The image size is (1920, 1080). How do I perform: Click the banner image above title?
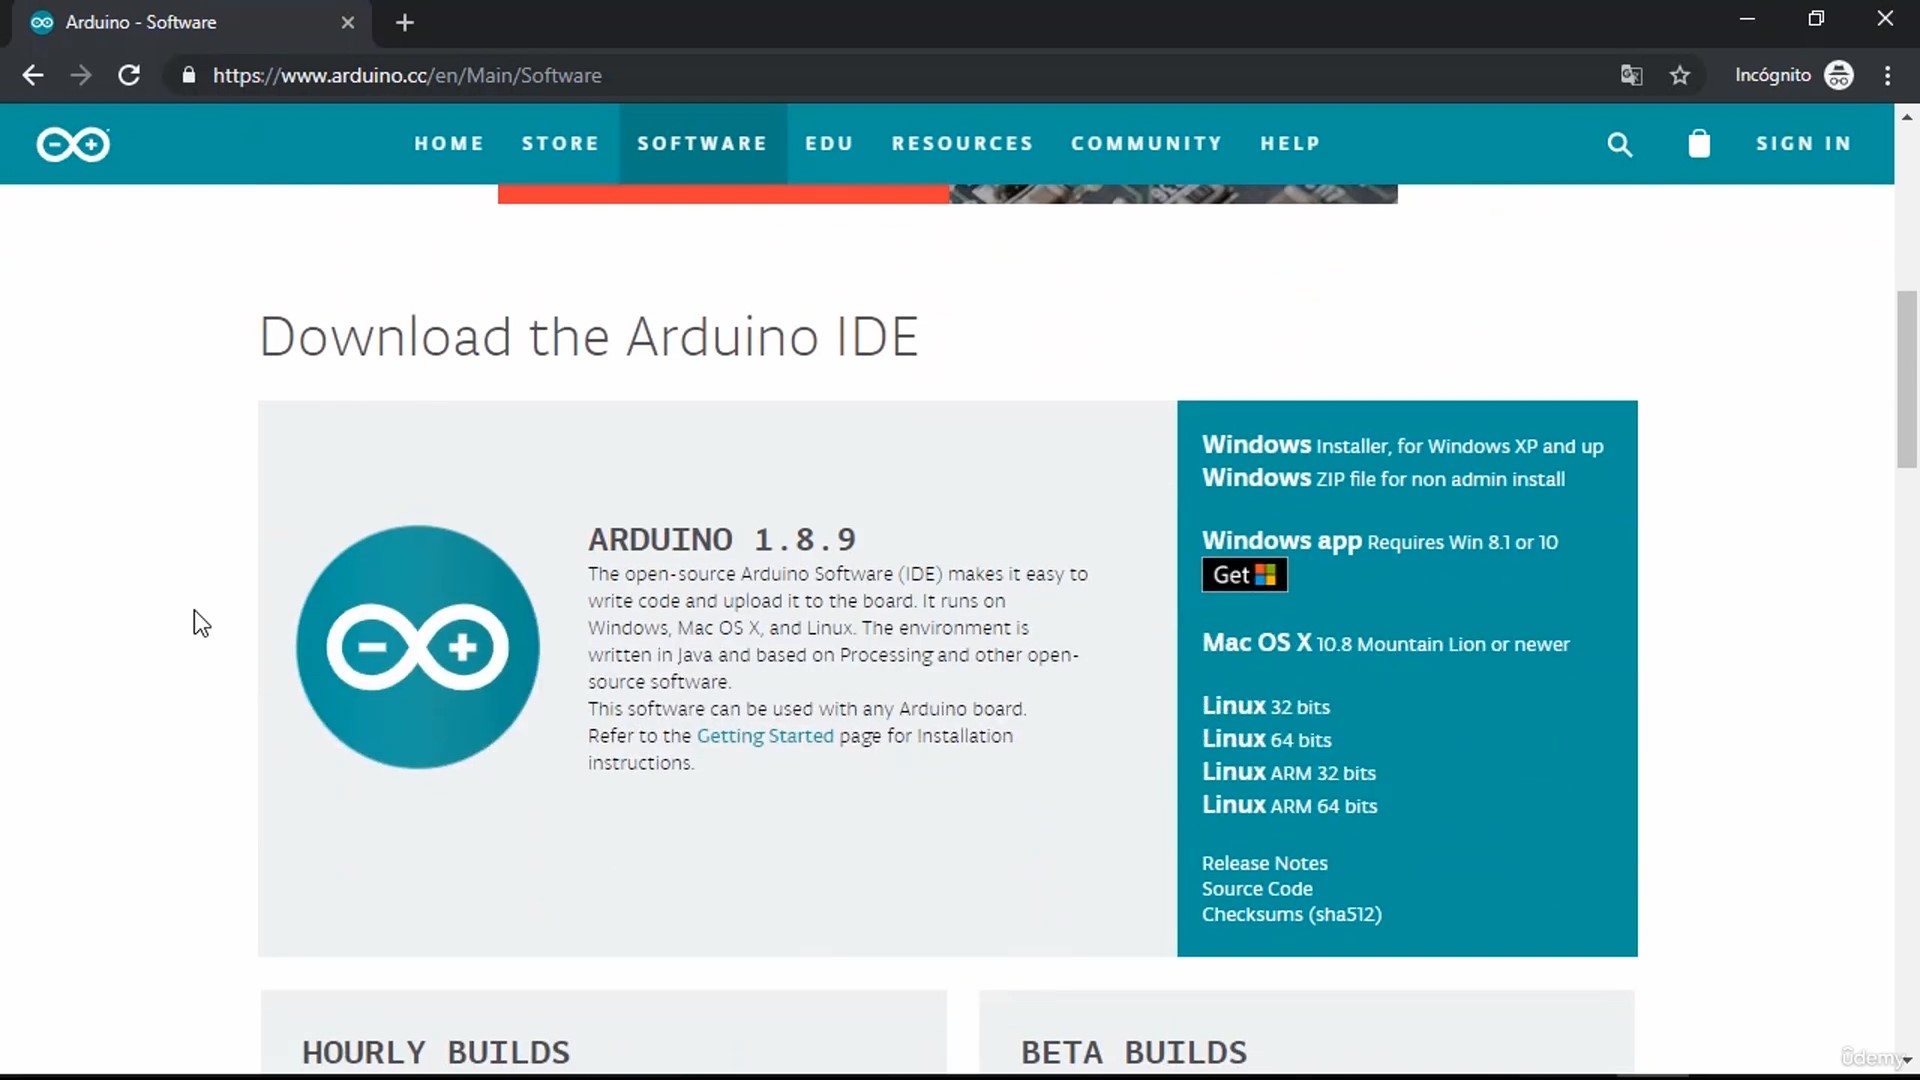point(948,193)
